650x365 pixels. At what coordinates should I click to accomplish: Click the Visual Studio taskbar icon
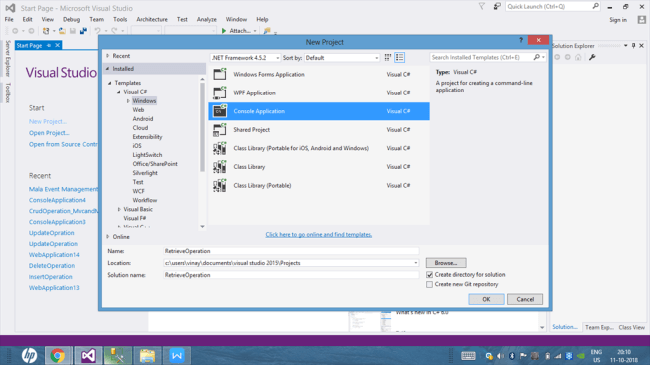pyautogui.click(x=88, y=355)
